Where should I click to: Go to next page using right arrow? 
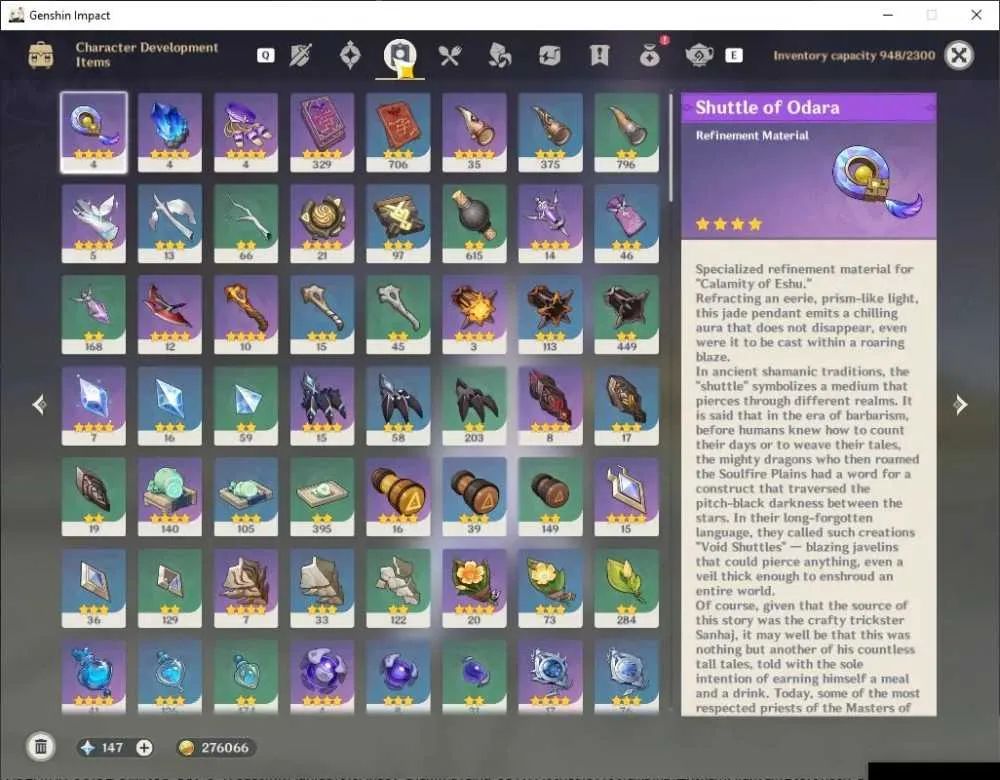point(960,404)
